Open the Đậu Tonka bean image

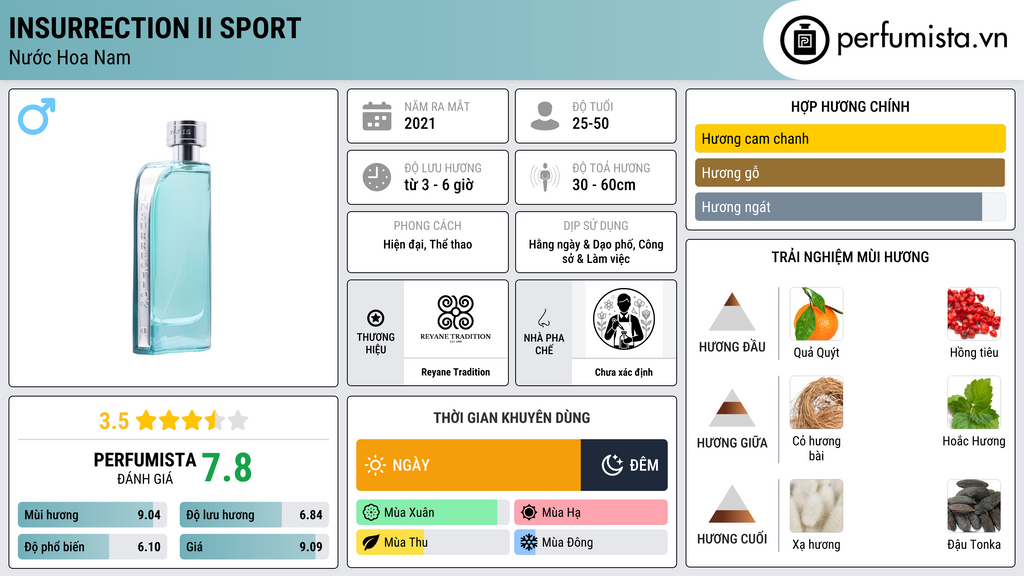974,506
